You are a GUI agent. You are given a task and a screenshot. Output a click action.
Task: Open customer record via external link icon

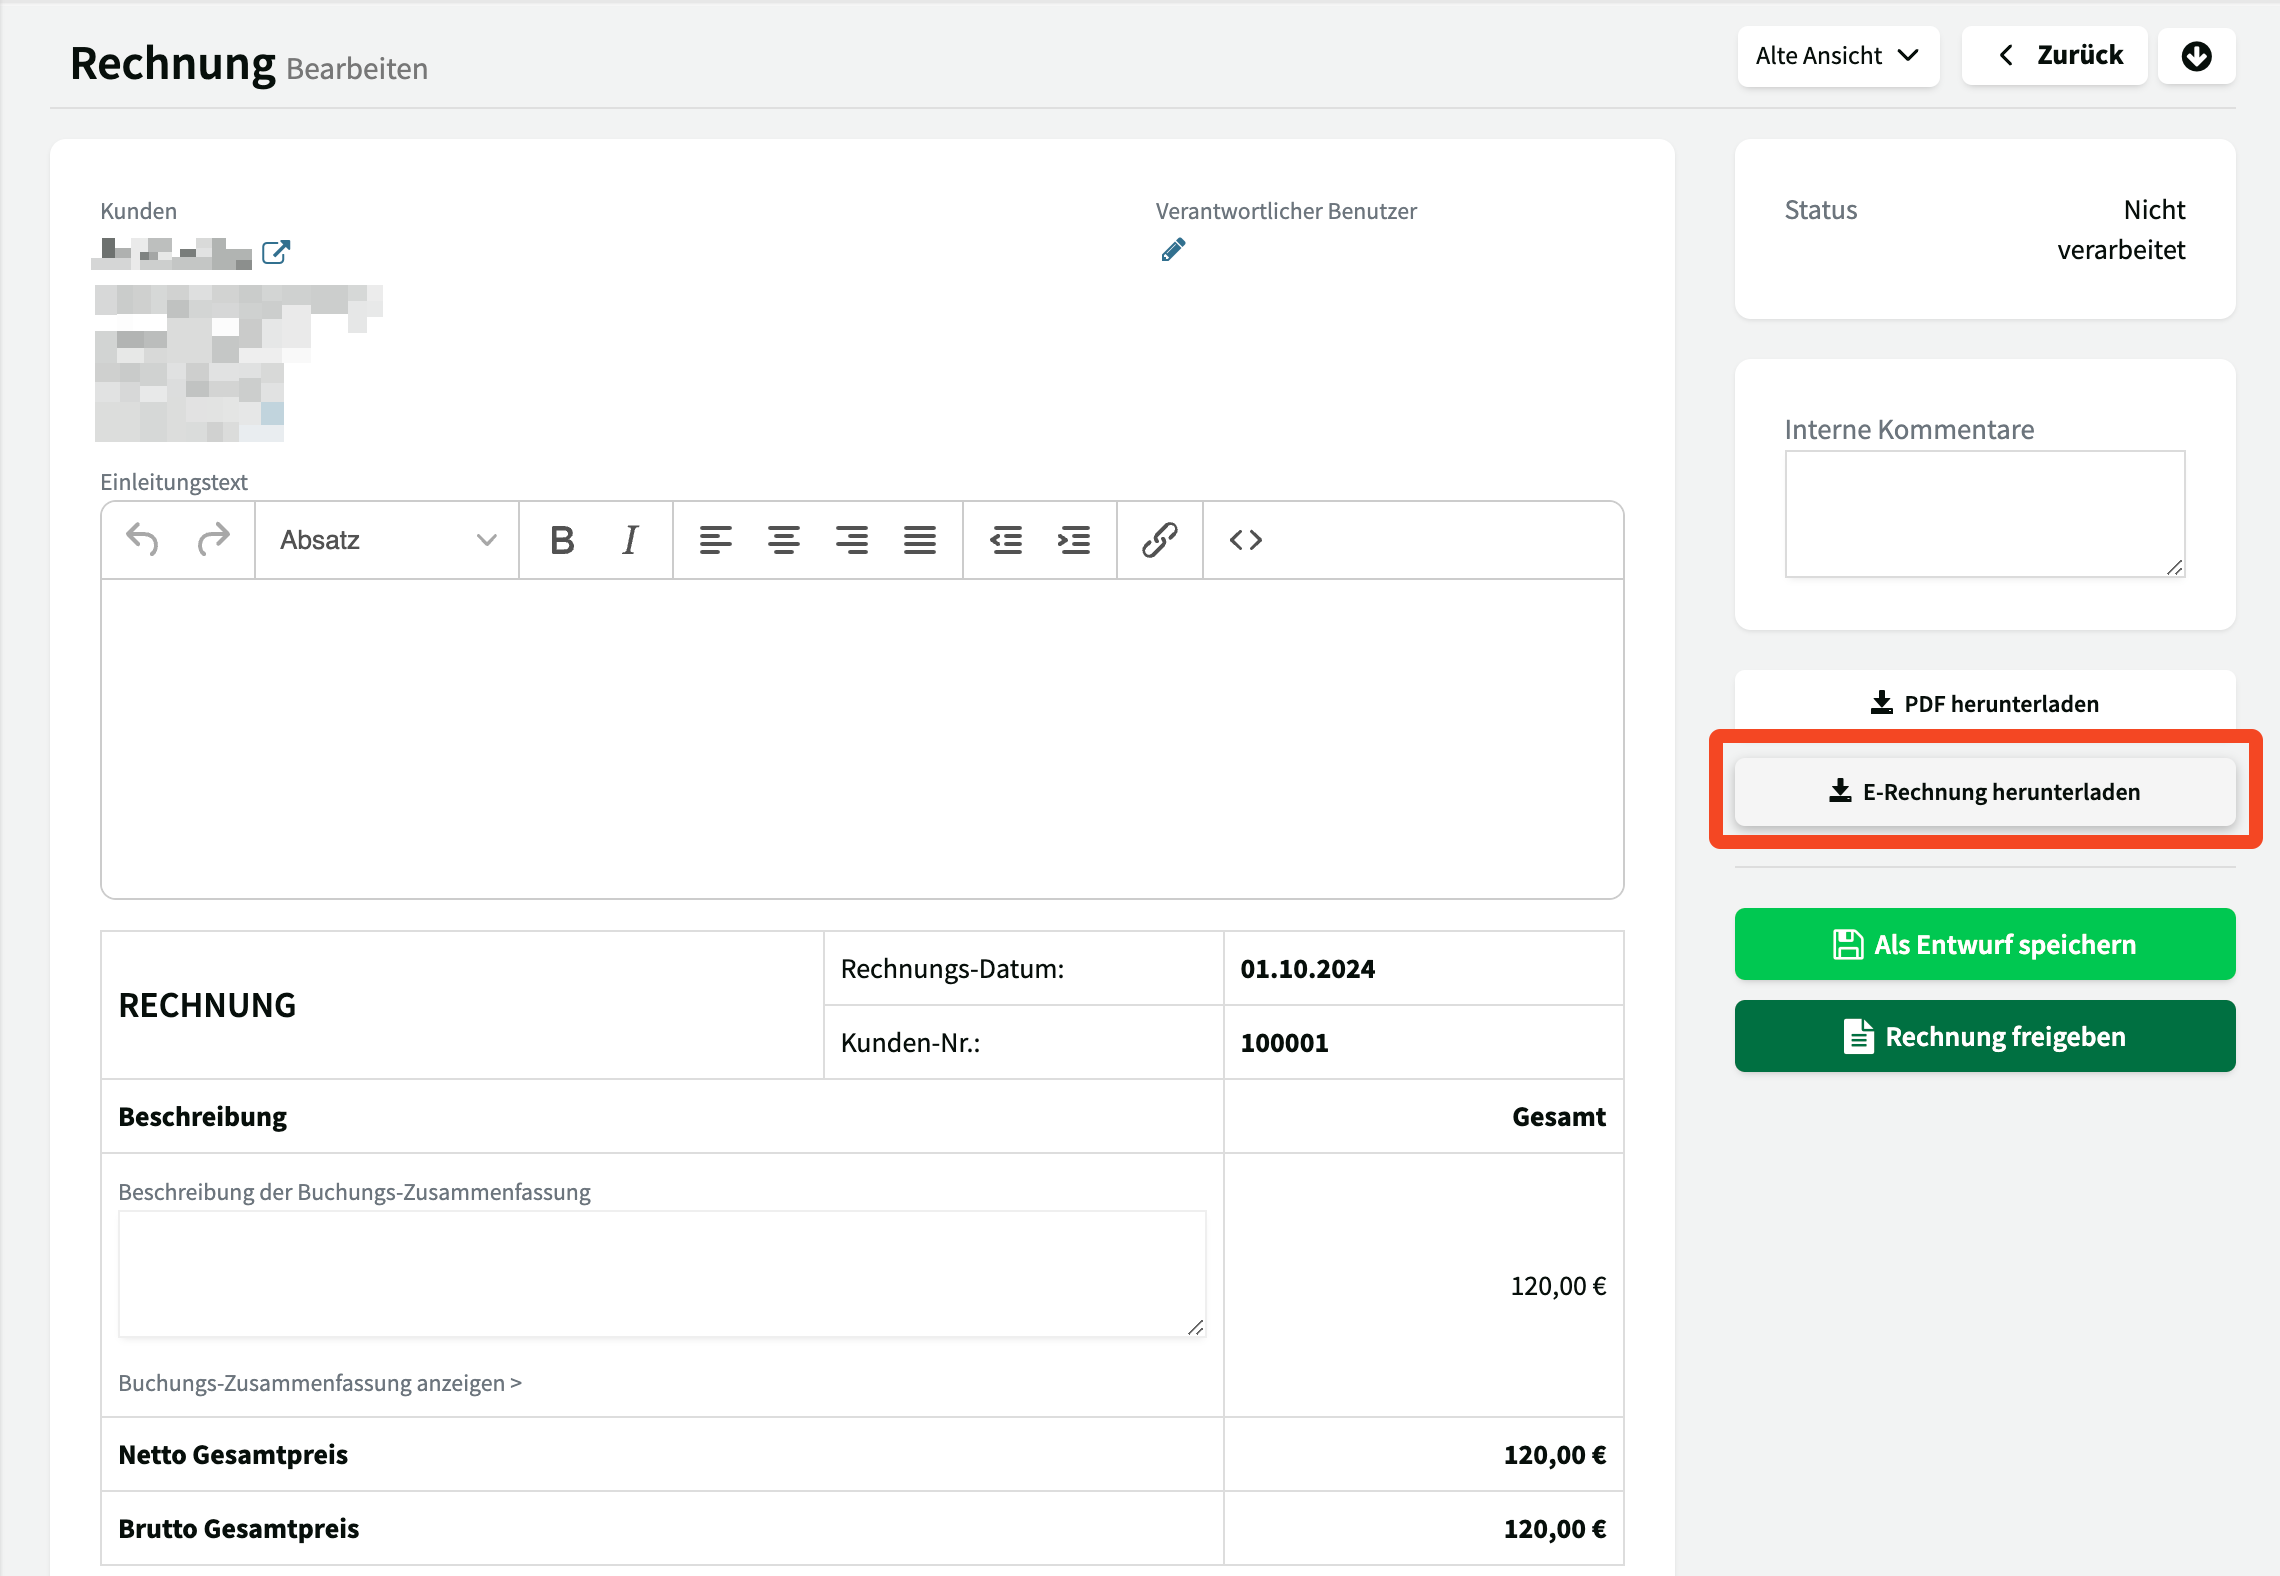coord(275,252)
